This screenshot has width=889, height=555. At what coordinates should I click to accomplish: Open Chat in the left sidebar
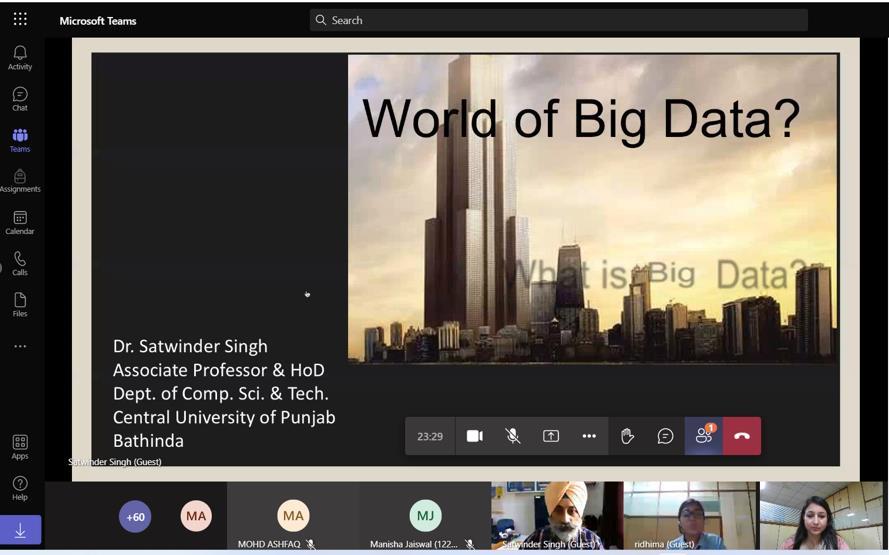pos(20,99)
